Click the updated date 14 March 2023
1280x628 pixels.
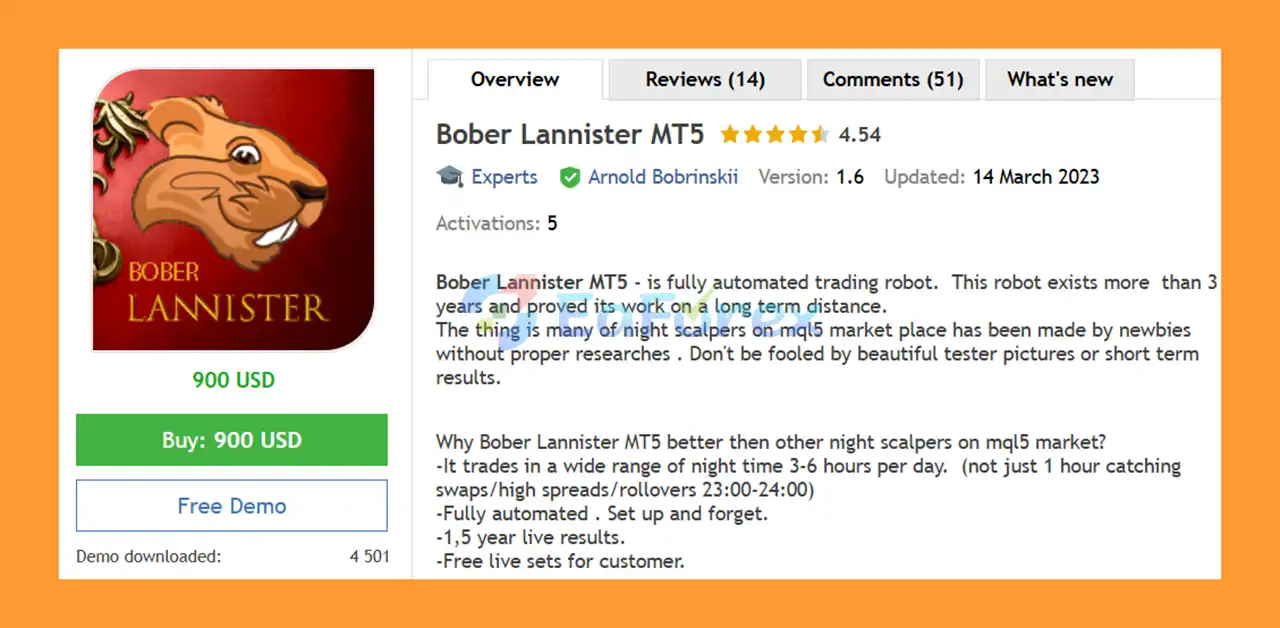click(1036, 177)
